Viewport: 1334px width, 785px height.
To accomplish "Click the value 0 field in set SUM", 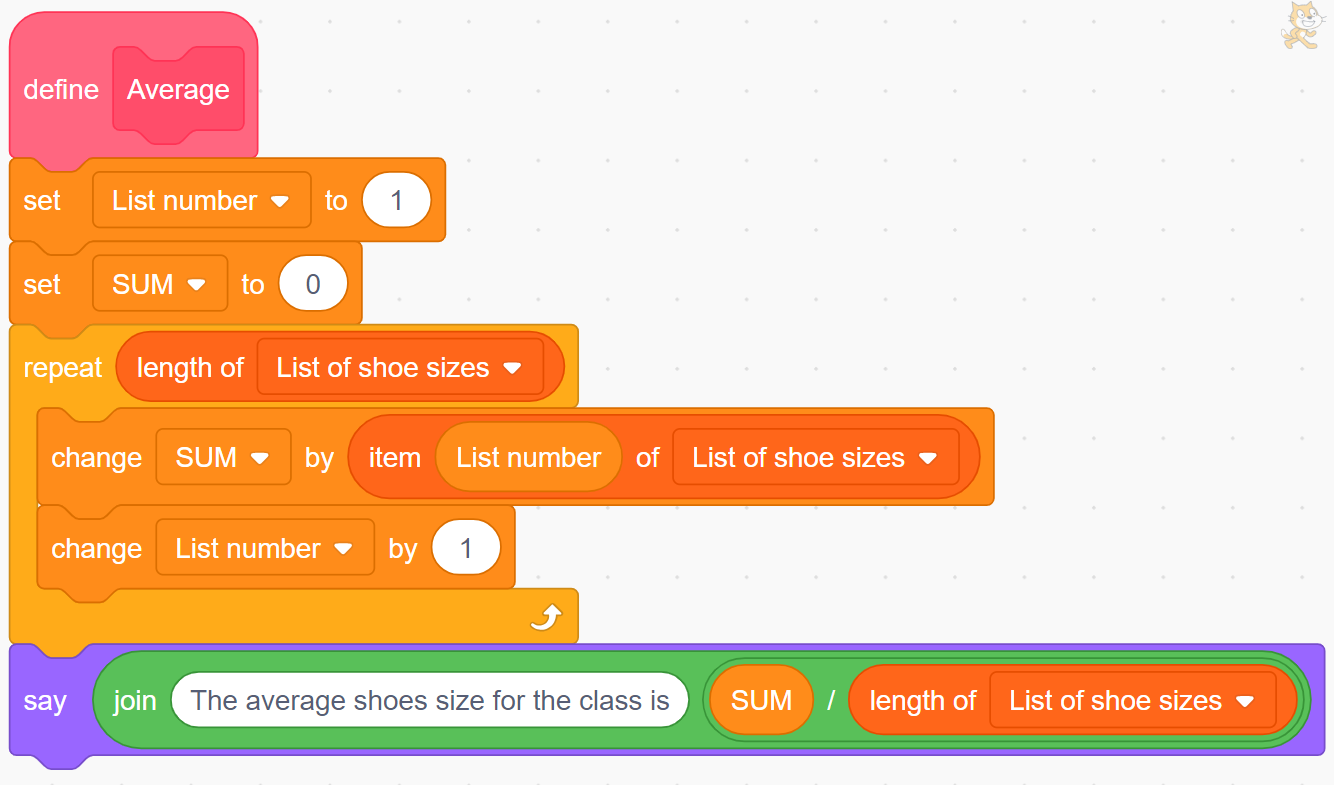I will click(x=313, y=285).
